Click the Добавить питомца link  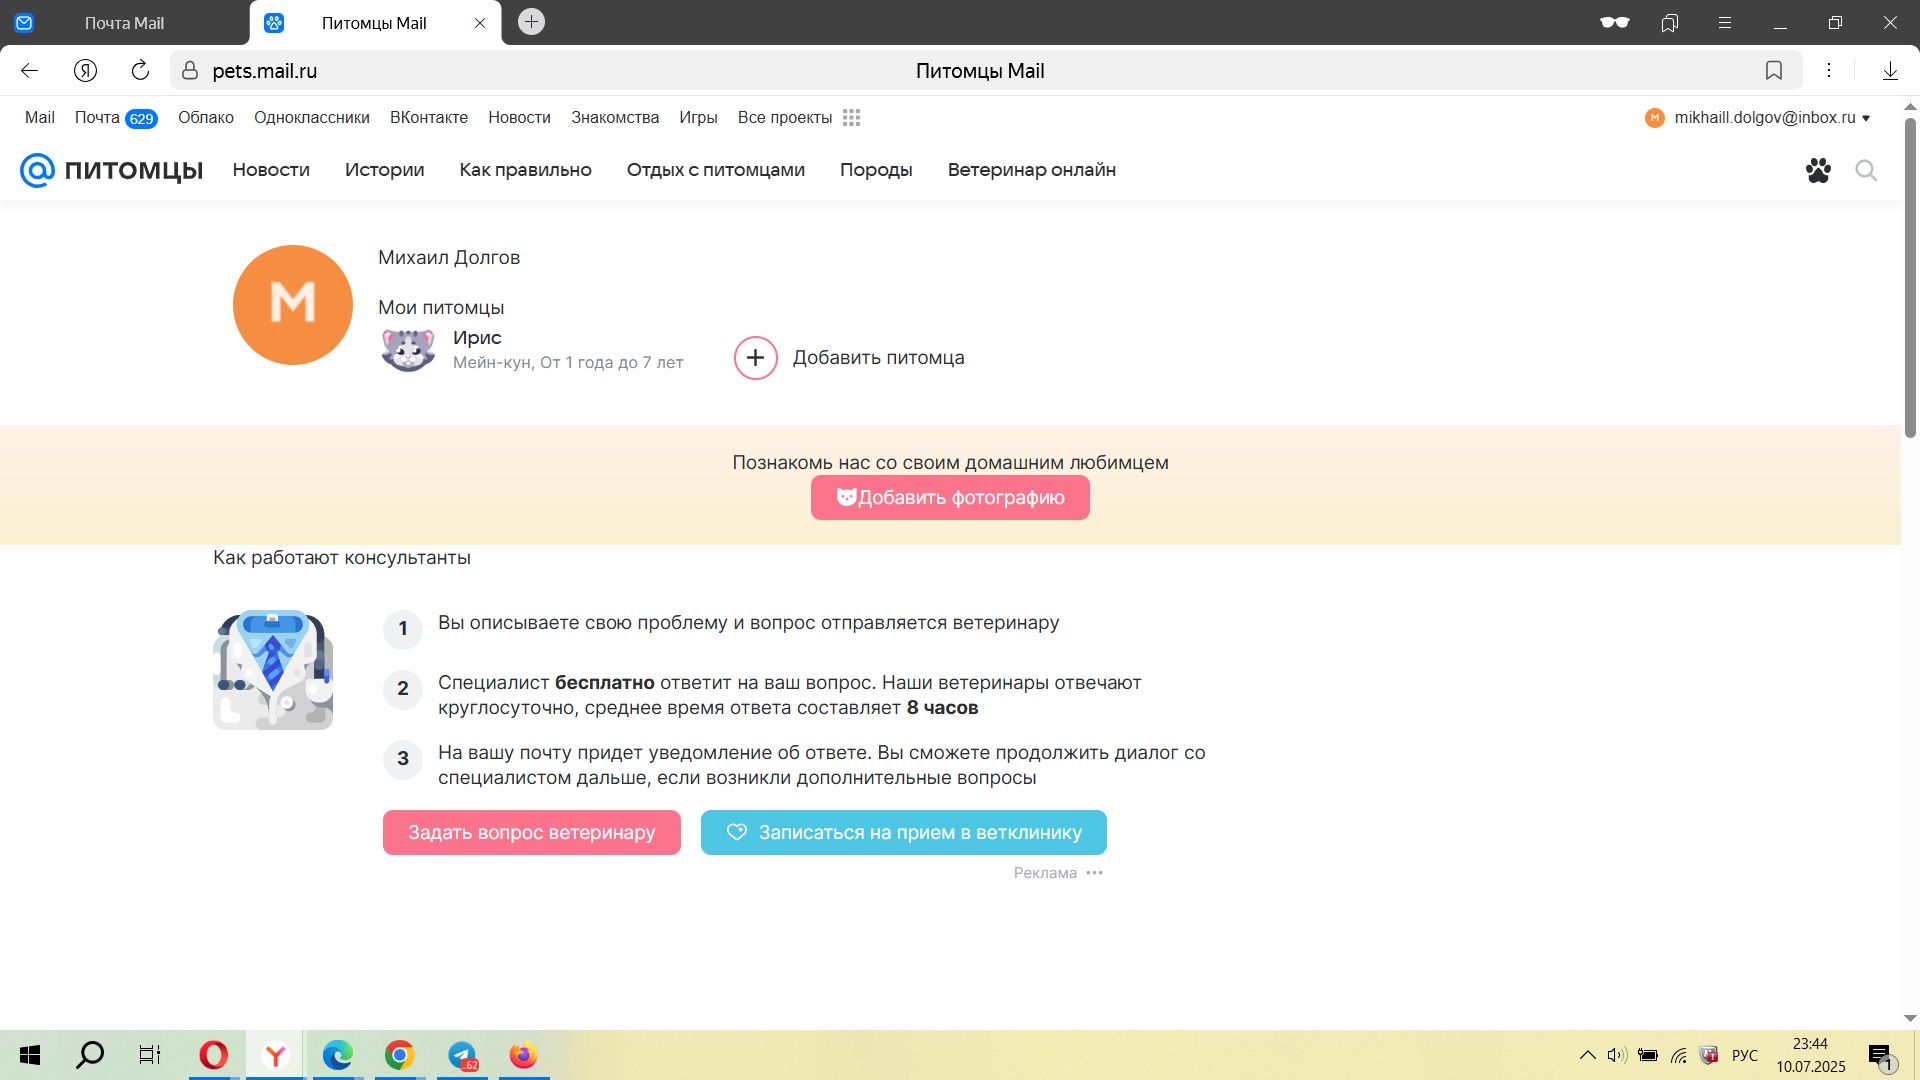click(879, 358)
